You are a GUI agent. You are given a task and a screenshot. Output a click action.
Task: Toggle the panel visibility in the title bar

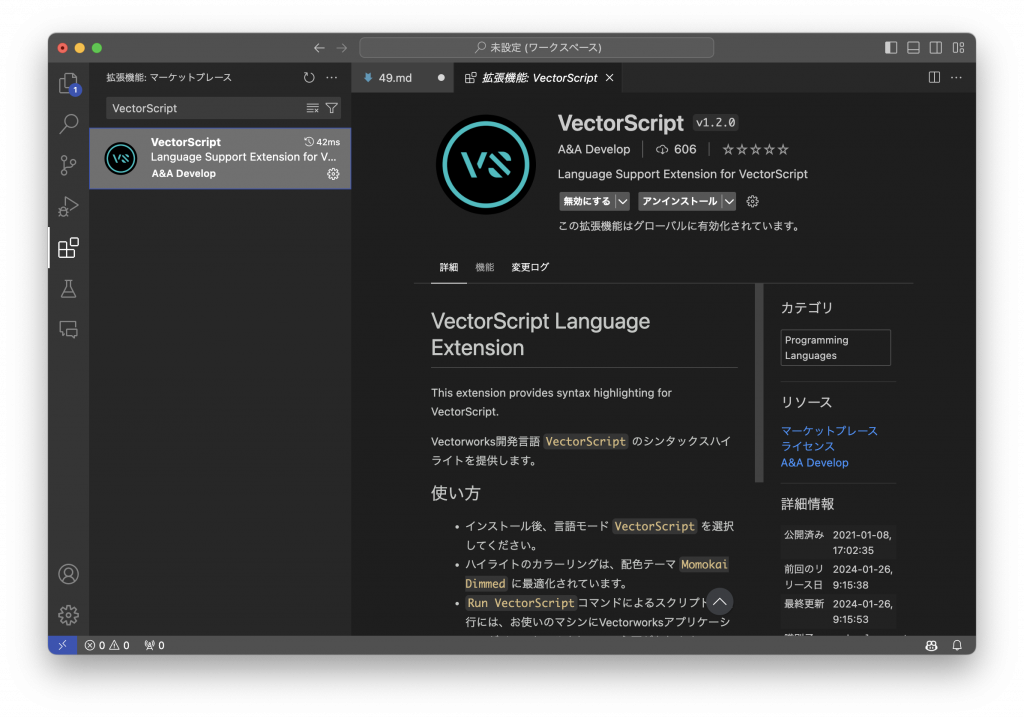tap(912, 47)
